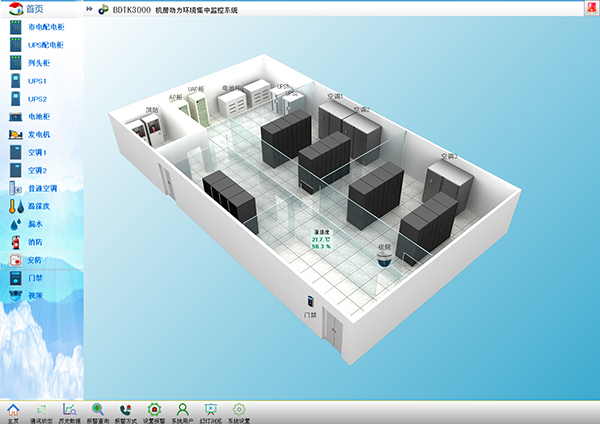600x424 pixels.
Task: Click the dome camera 视频 in 3D room
Action: click(x=384, y=258)
